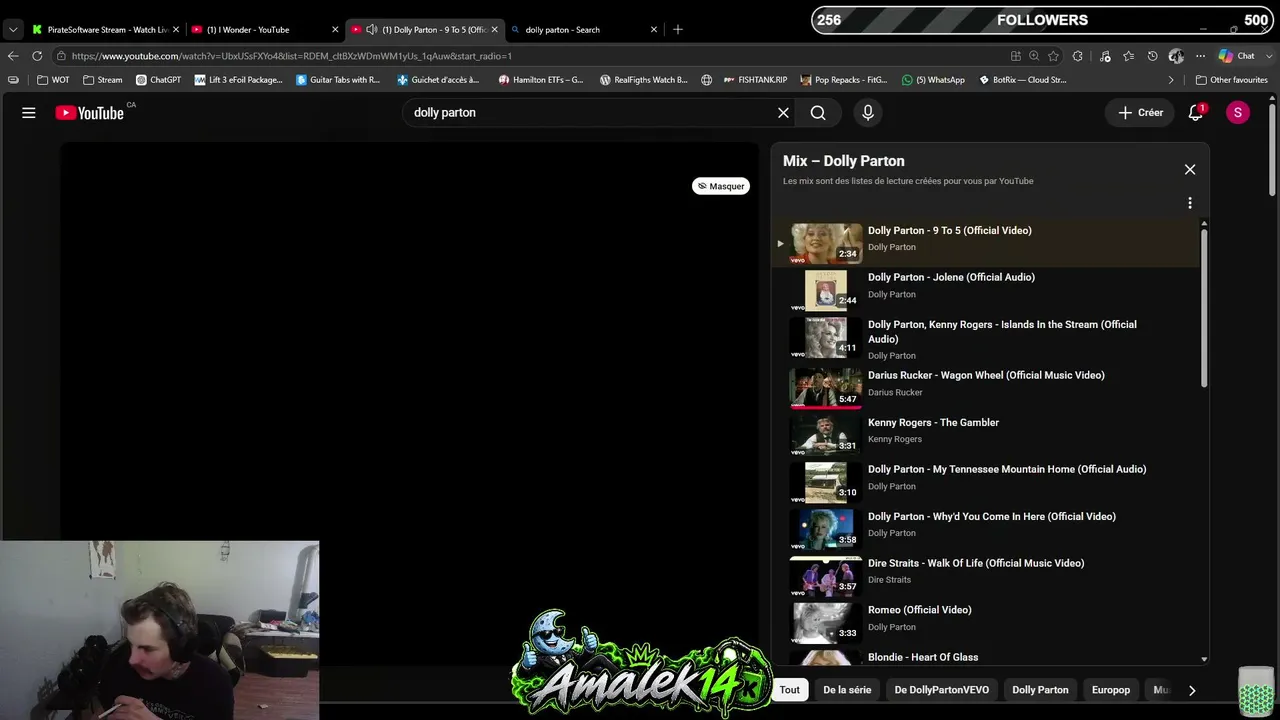This screenshot has height=720, width=1280.
Task: Mute the Dolly Parton tab audio icon
Action: click(x=372, y=30)
